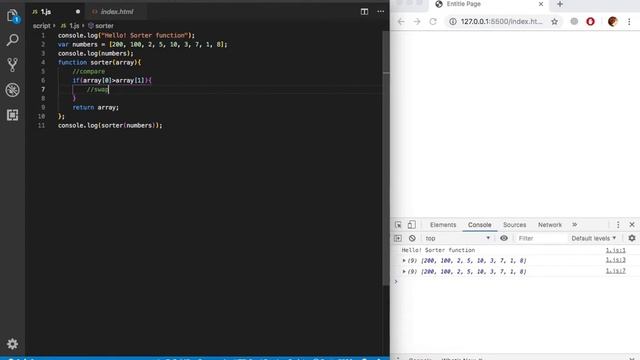Open the Console tab in DevTools
Image resolution: width=640 pixels, height=360 pixels.
(x=480, y=225)
